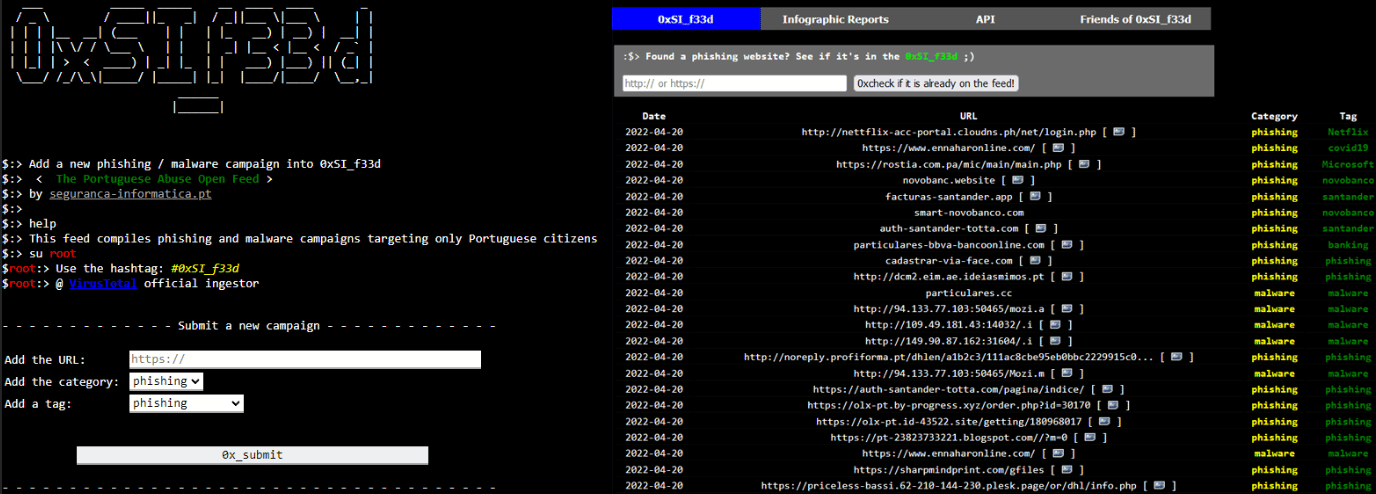
Task: Open the API tab
Action: click(985, 19)
